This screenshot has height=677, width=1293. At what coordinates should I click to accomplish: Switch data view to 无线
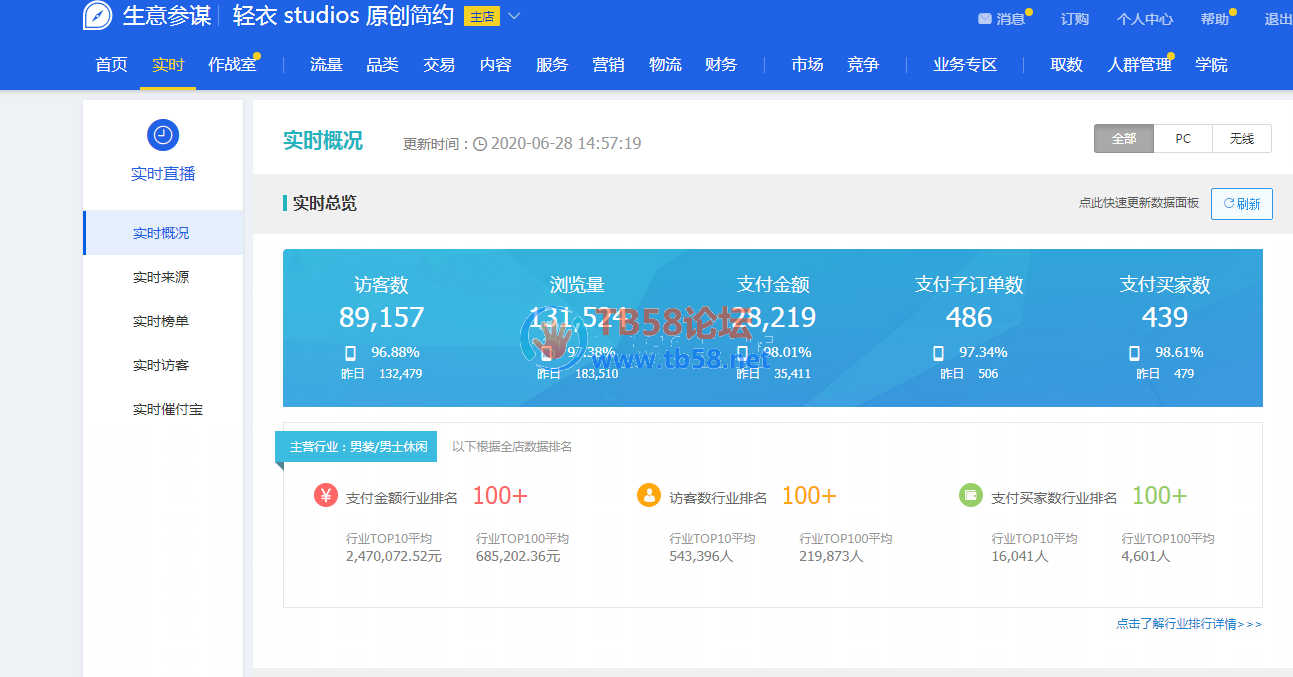point(1242,139)
